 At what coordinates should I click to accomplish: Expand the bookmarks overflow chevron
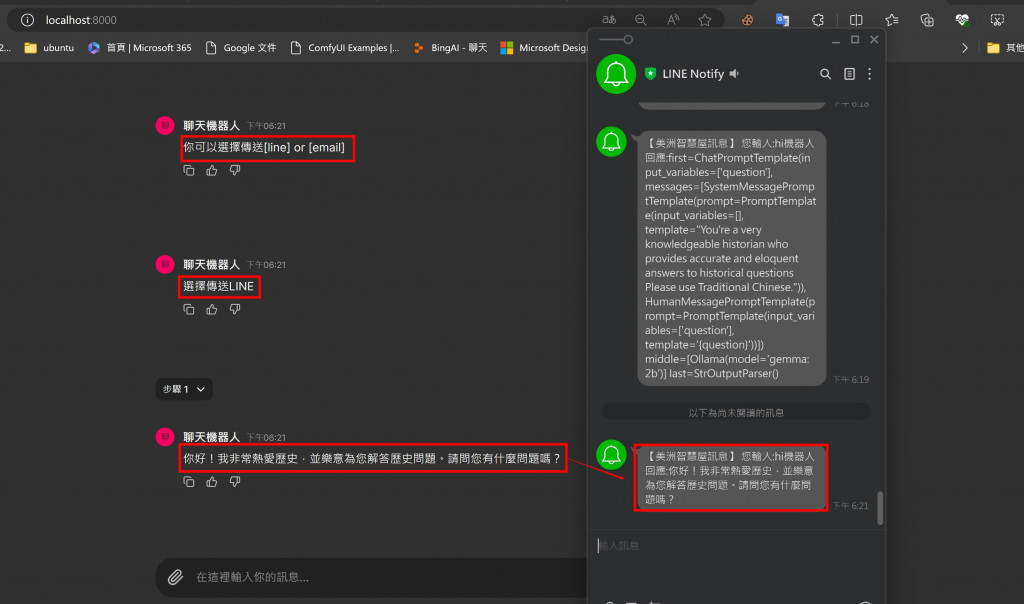[965, 48]
